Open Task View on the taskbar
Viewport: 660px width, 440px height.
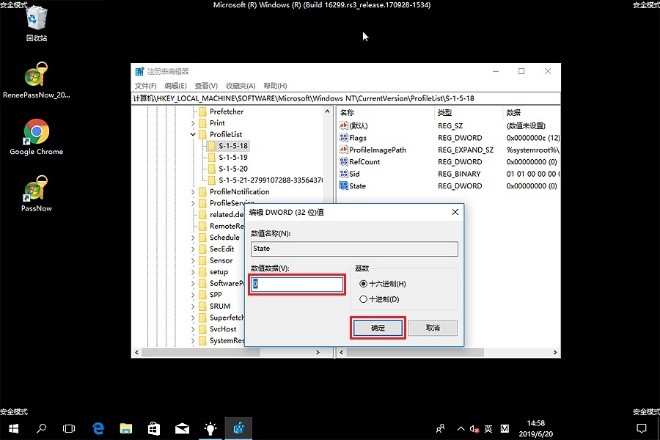tap(69, 429)
